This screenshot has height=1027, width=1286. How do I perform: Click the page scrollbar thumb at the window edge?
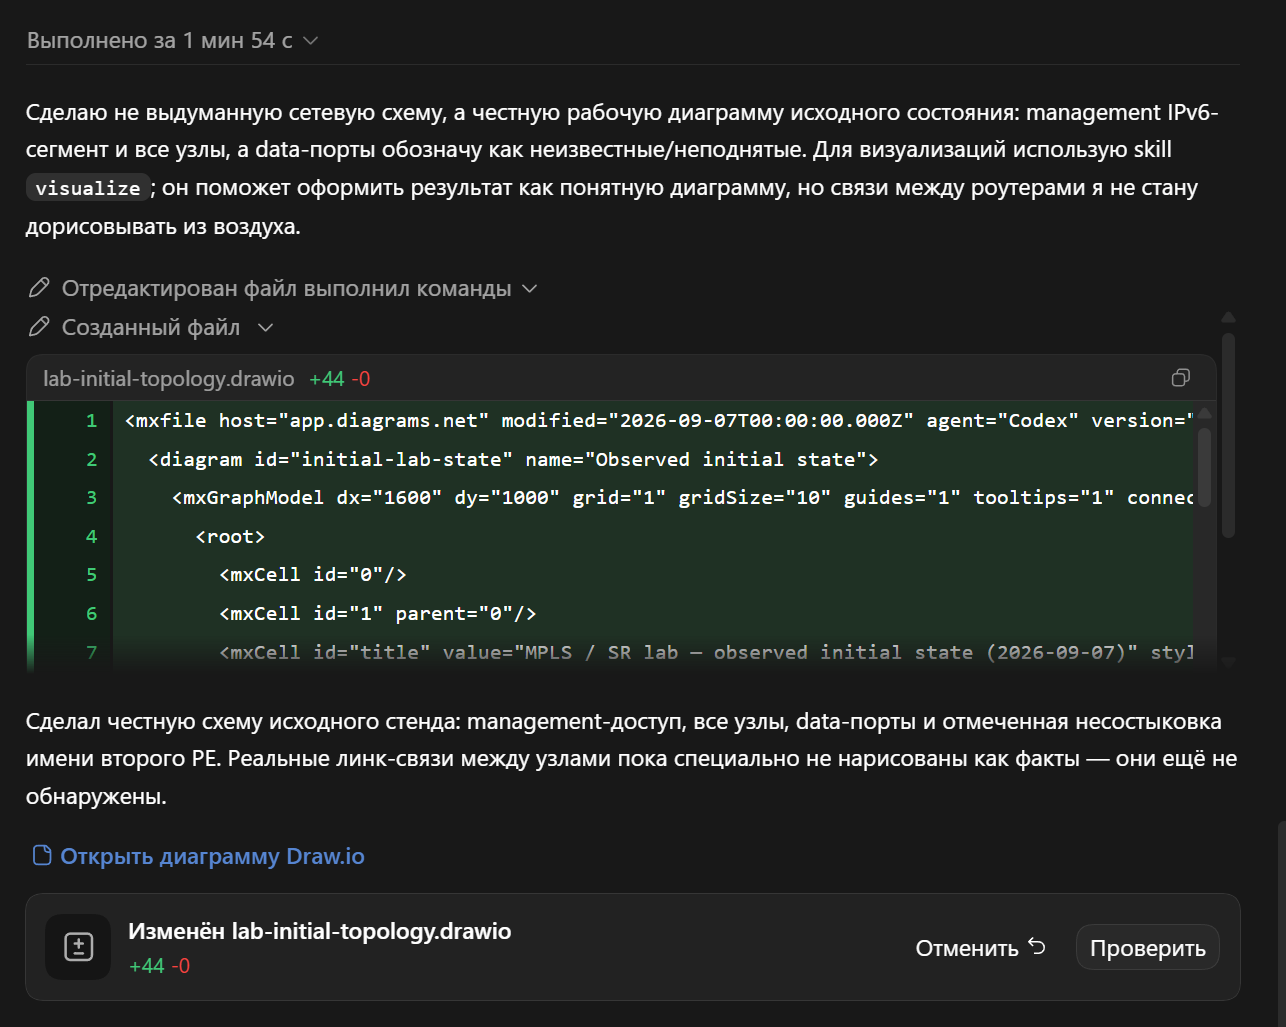click(1282, 922)
